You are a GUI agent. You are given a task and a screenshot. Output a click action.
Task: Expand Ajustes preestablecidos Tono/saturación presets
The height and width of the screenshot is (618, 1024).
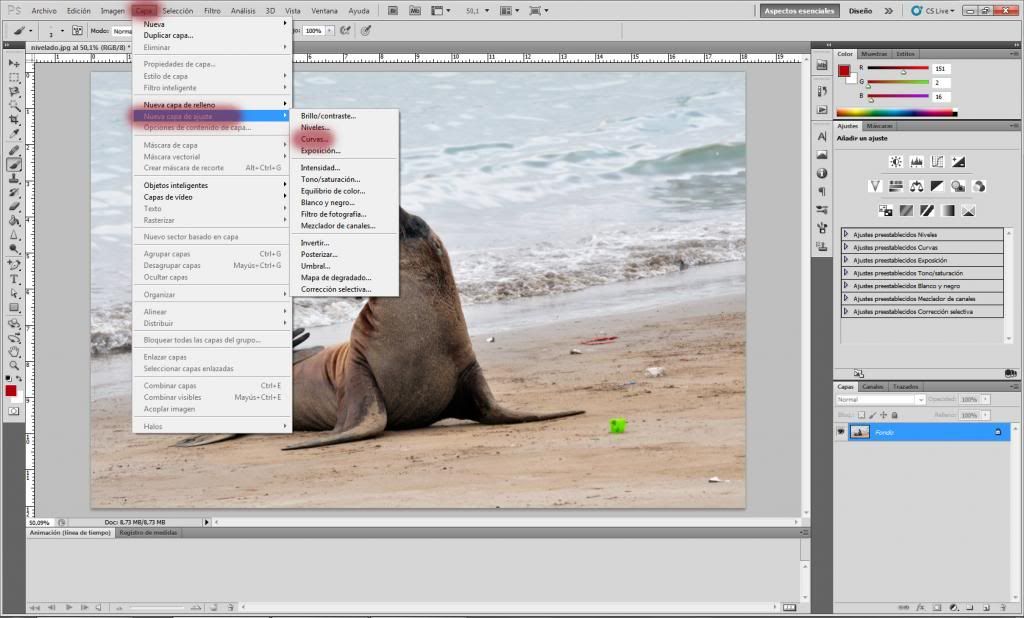coord(846,272)
